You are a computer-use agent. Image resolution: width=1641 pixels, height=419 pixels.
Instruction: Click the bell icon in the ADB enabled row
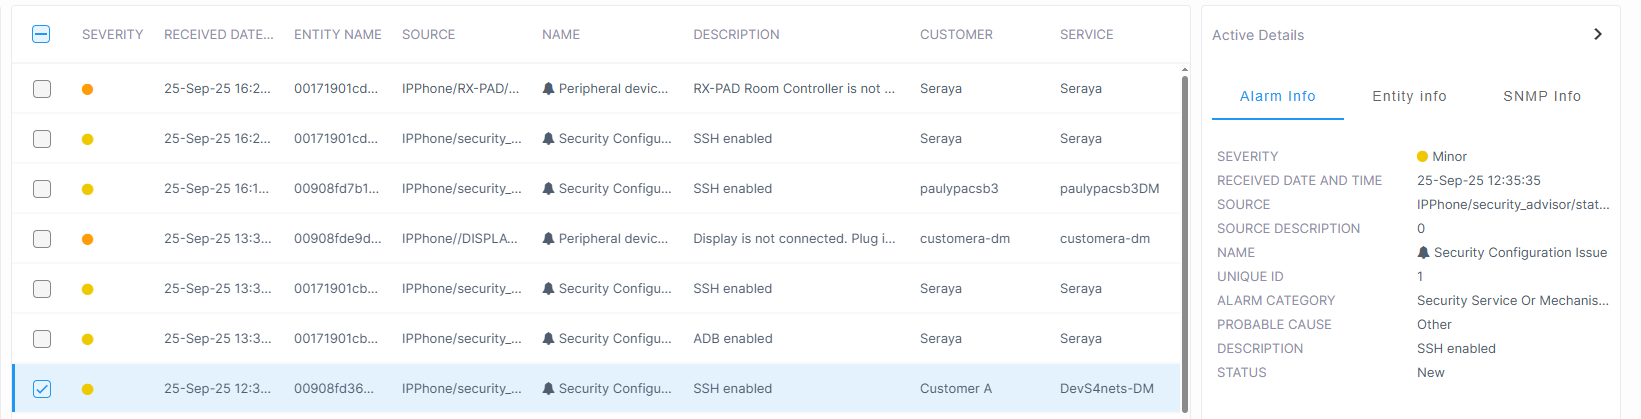click(548, 339)
